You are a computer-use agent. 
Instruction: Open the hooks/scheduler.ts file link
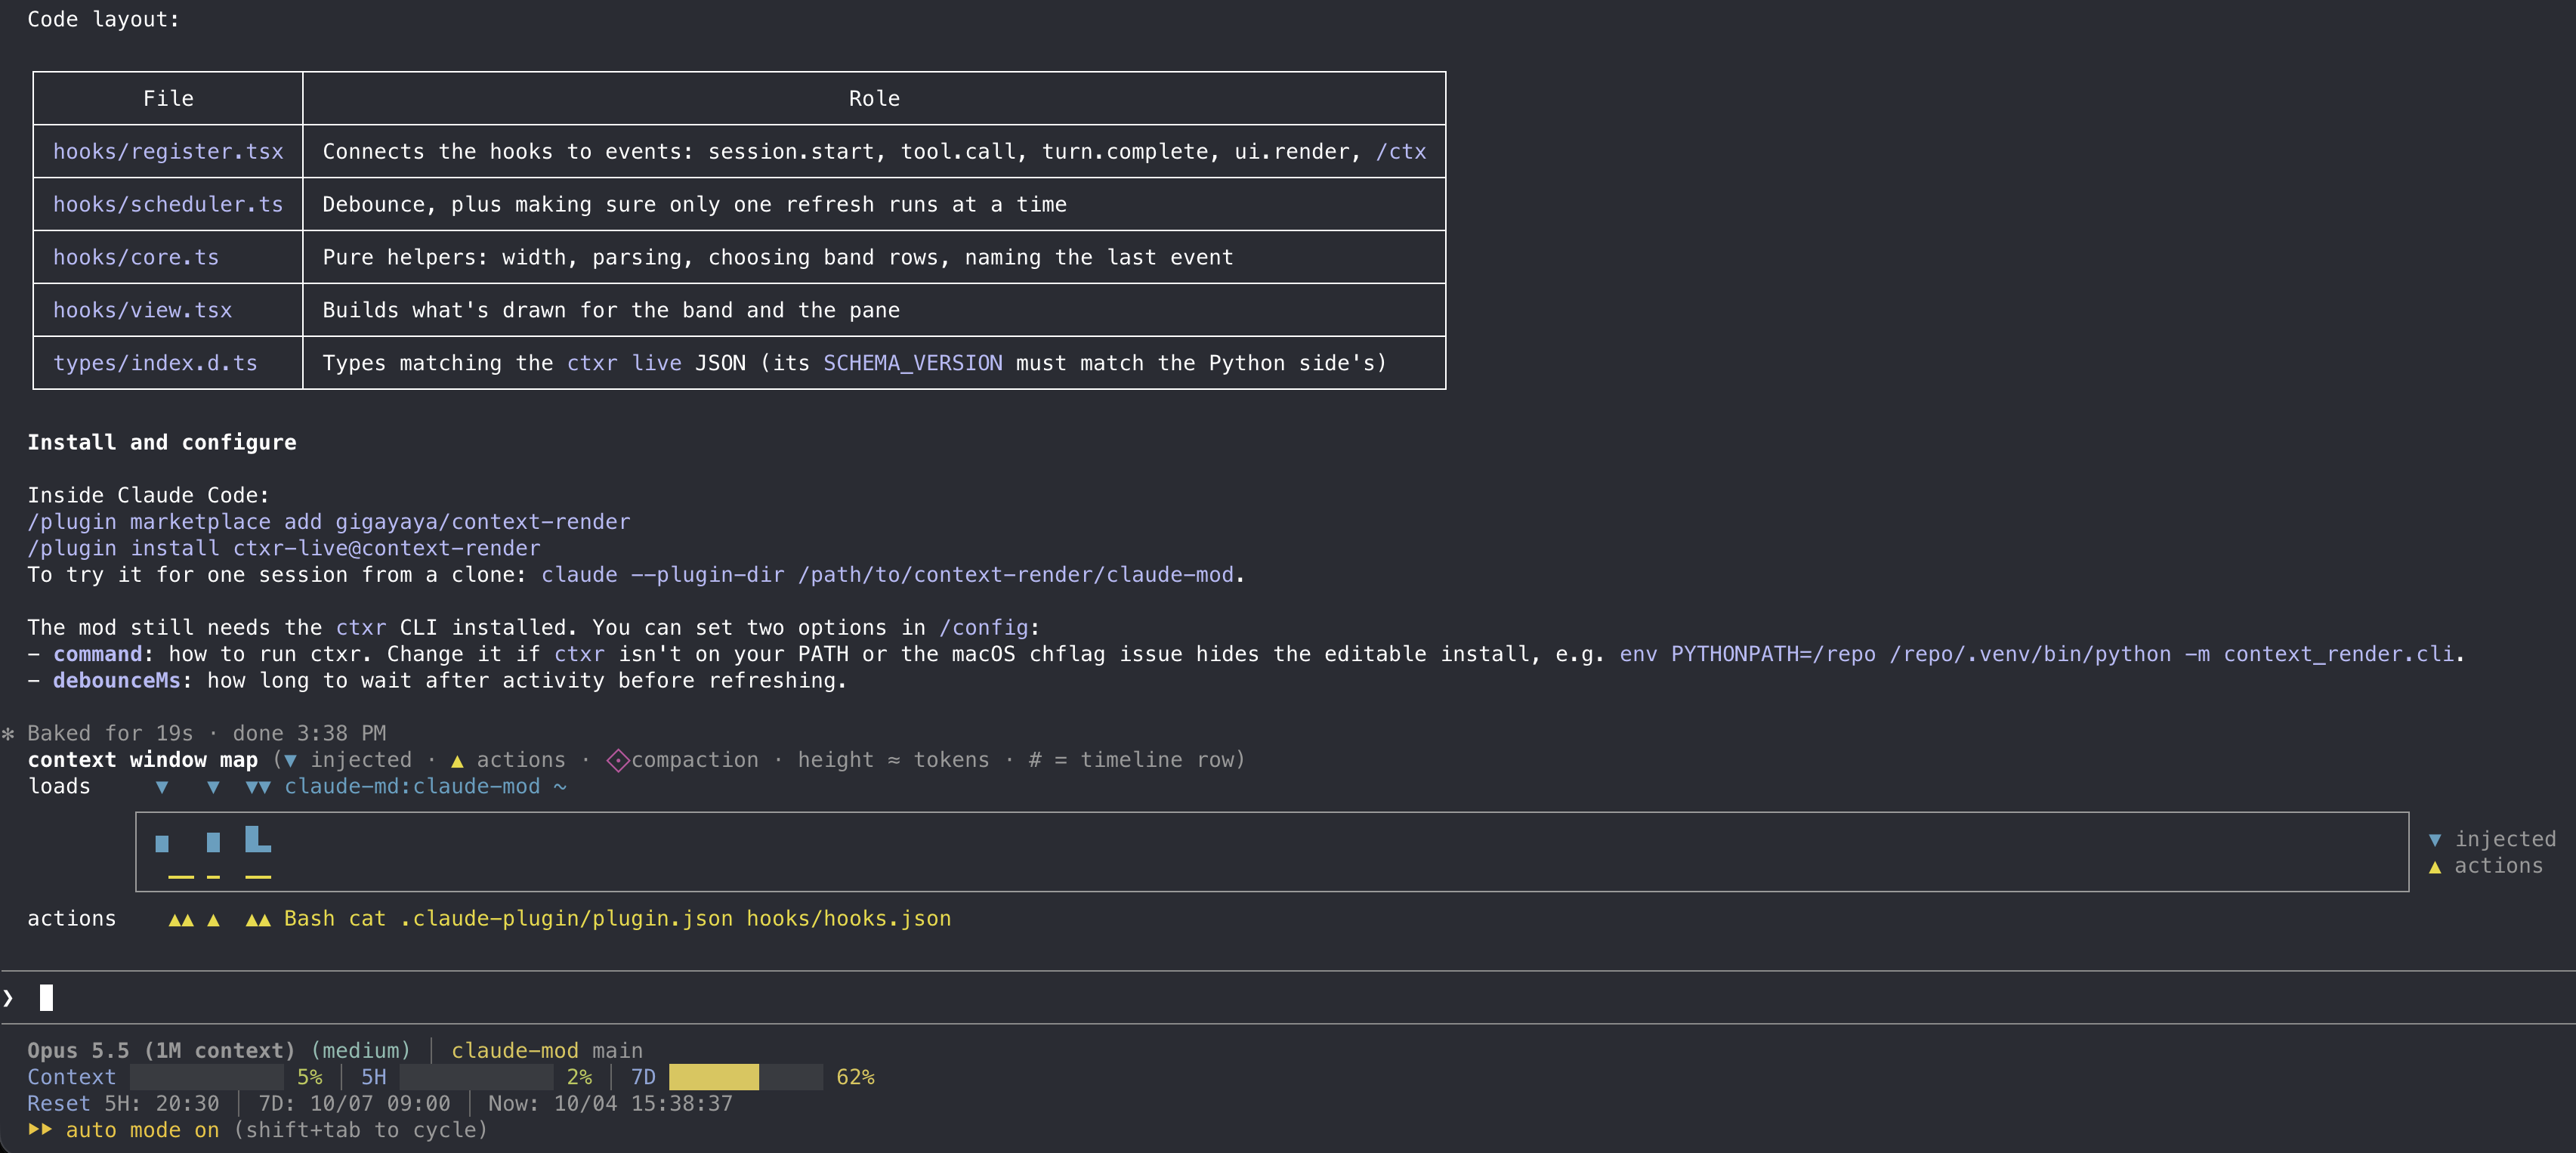(x=168, y=205)
